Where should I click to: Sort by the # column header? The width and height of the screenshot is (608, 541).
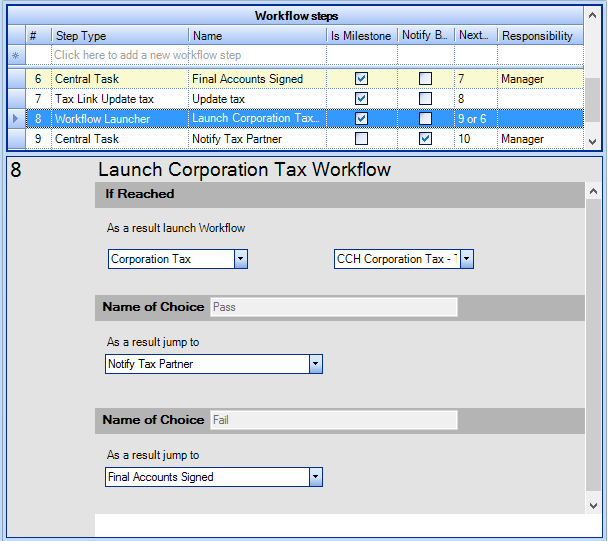pyautogui.click(x=38, y=36)
